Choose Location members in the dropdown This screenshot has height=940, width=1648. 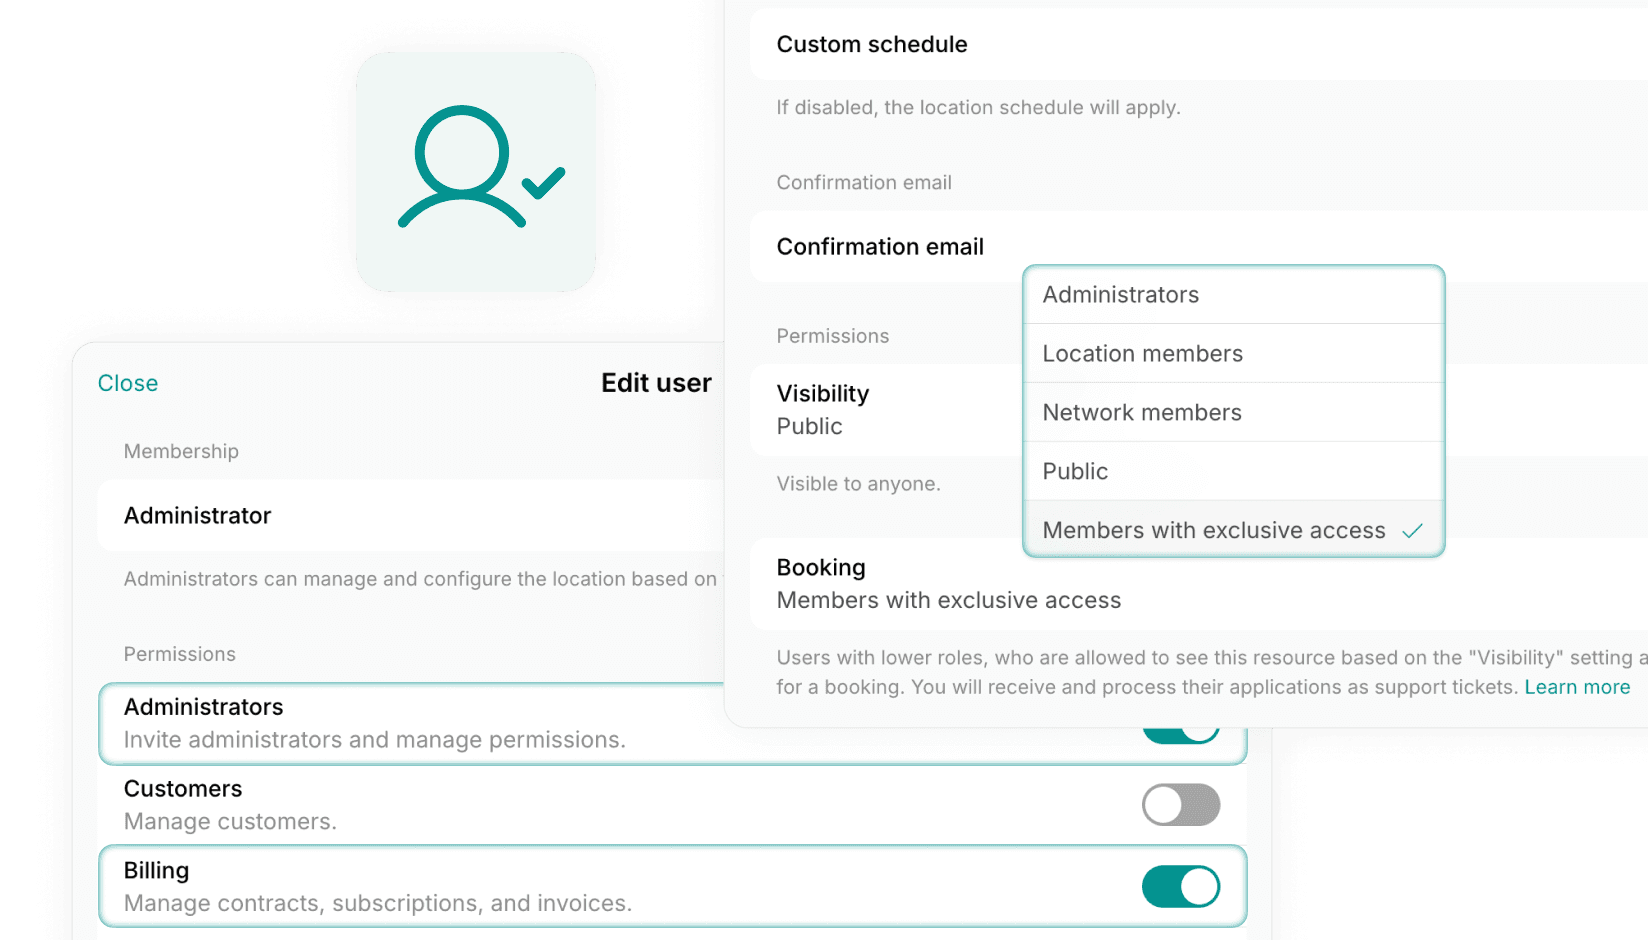click(x=1142, y=353)
